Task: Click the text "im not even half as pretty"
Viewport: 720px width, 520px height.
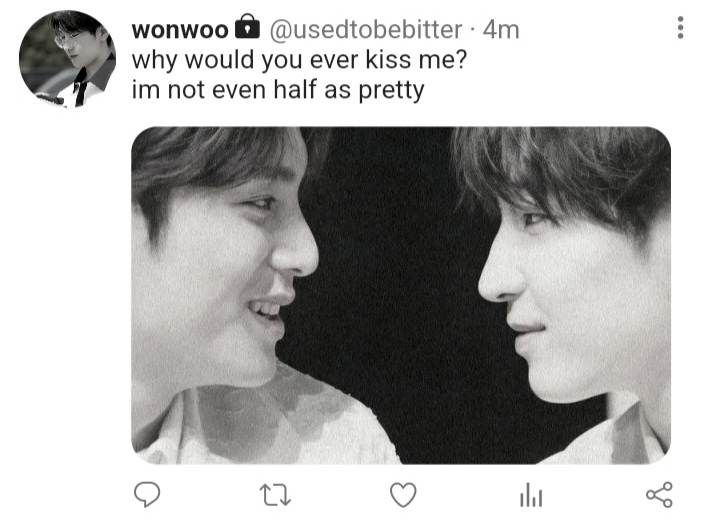Action: point(278,89)
